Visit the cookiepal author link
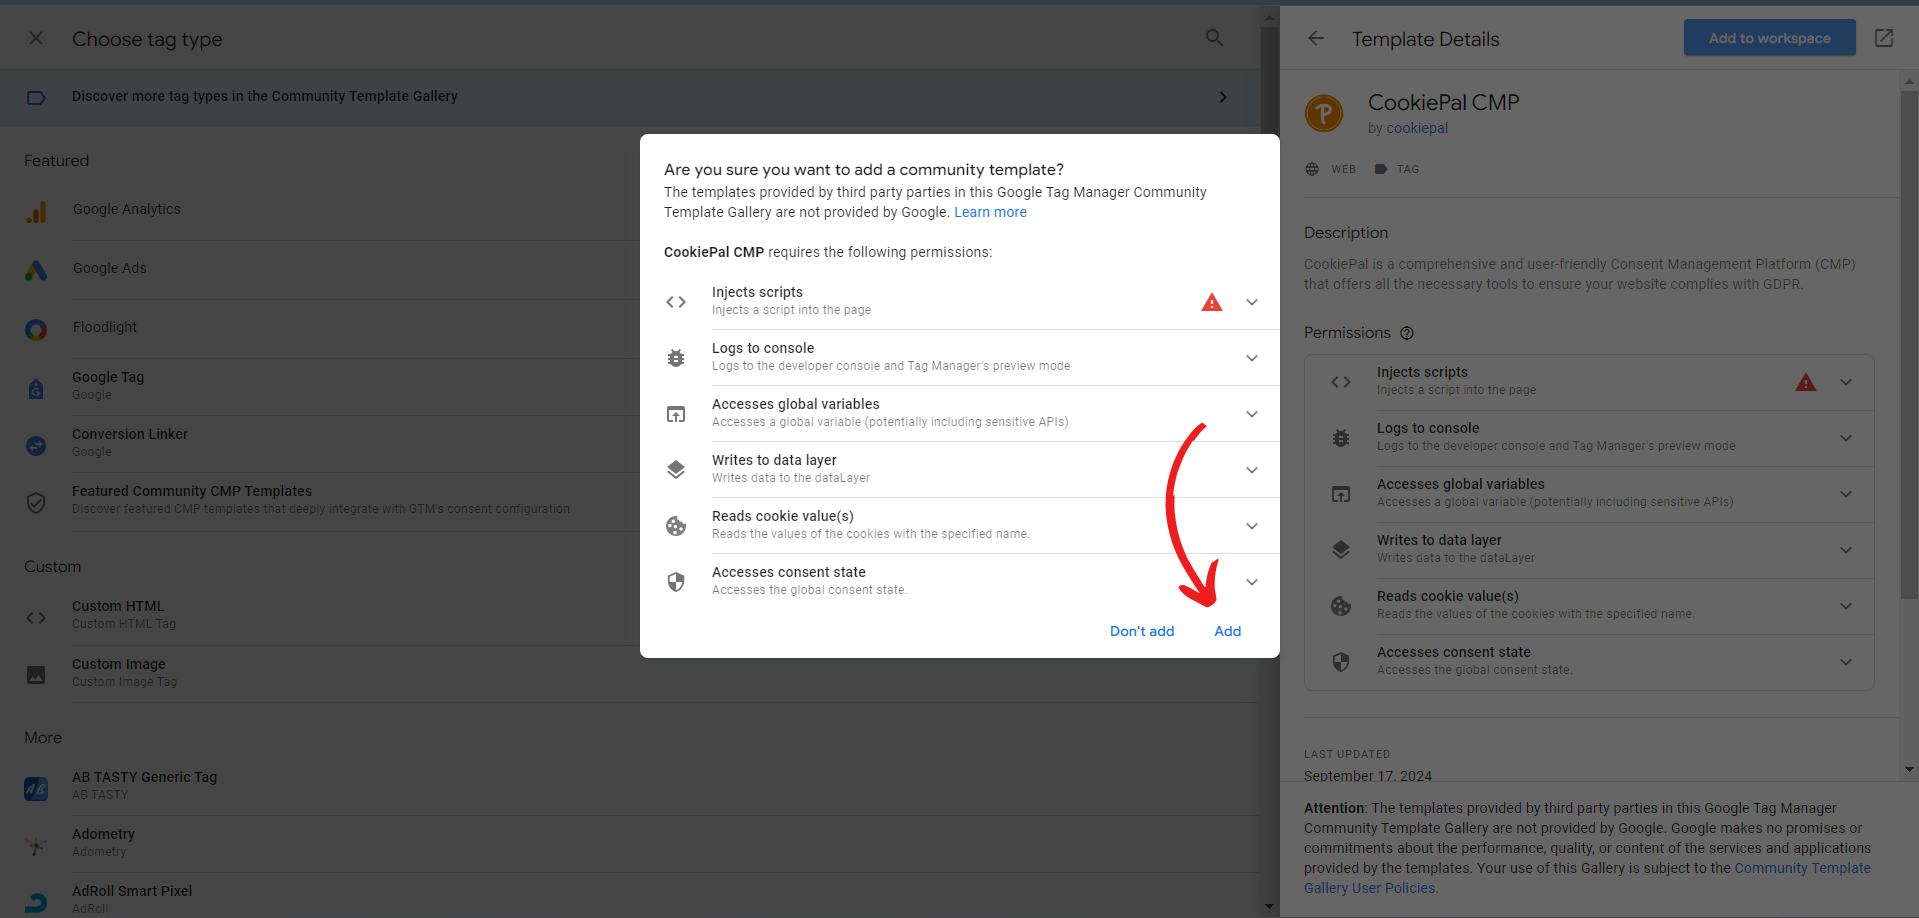The image size is (1919, 918). (x=1416, y=128)
